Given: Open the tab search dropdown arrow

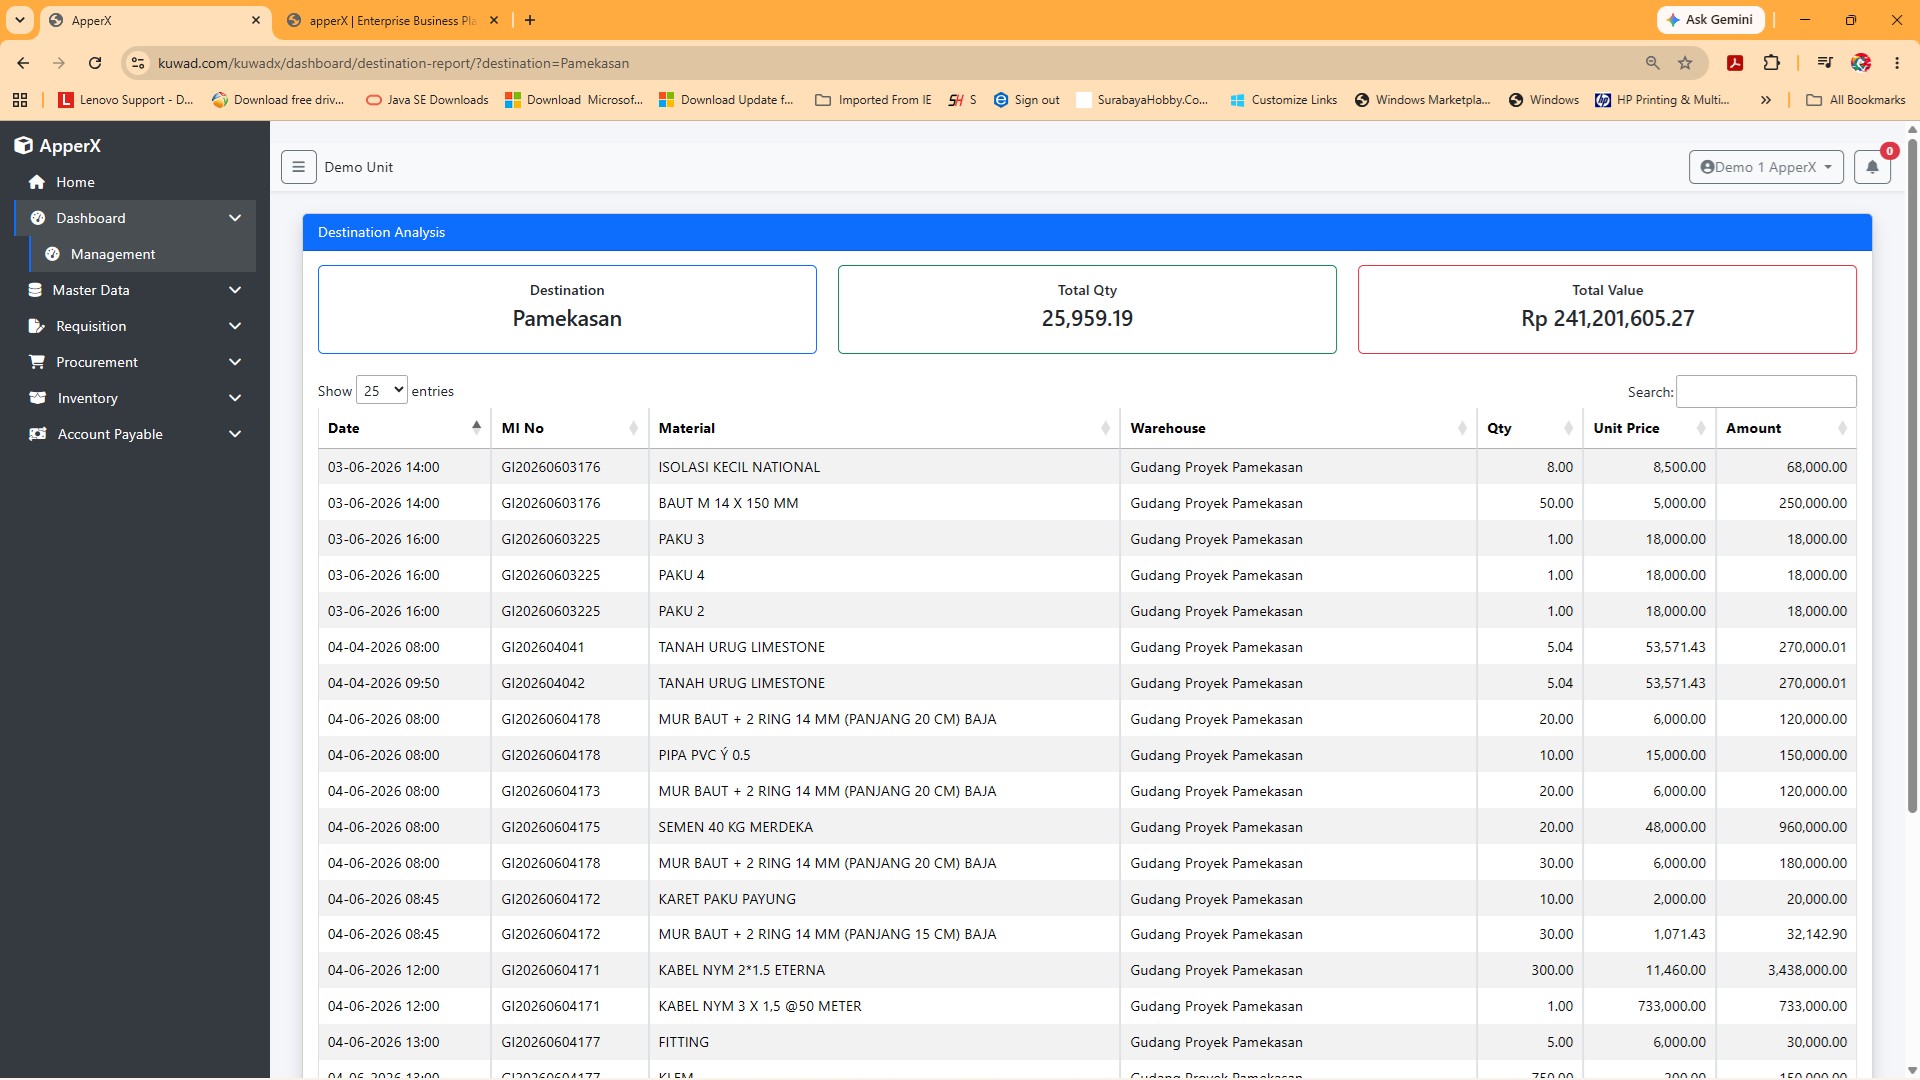Looking at the screenshot, I should [x=19, y=20].
